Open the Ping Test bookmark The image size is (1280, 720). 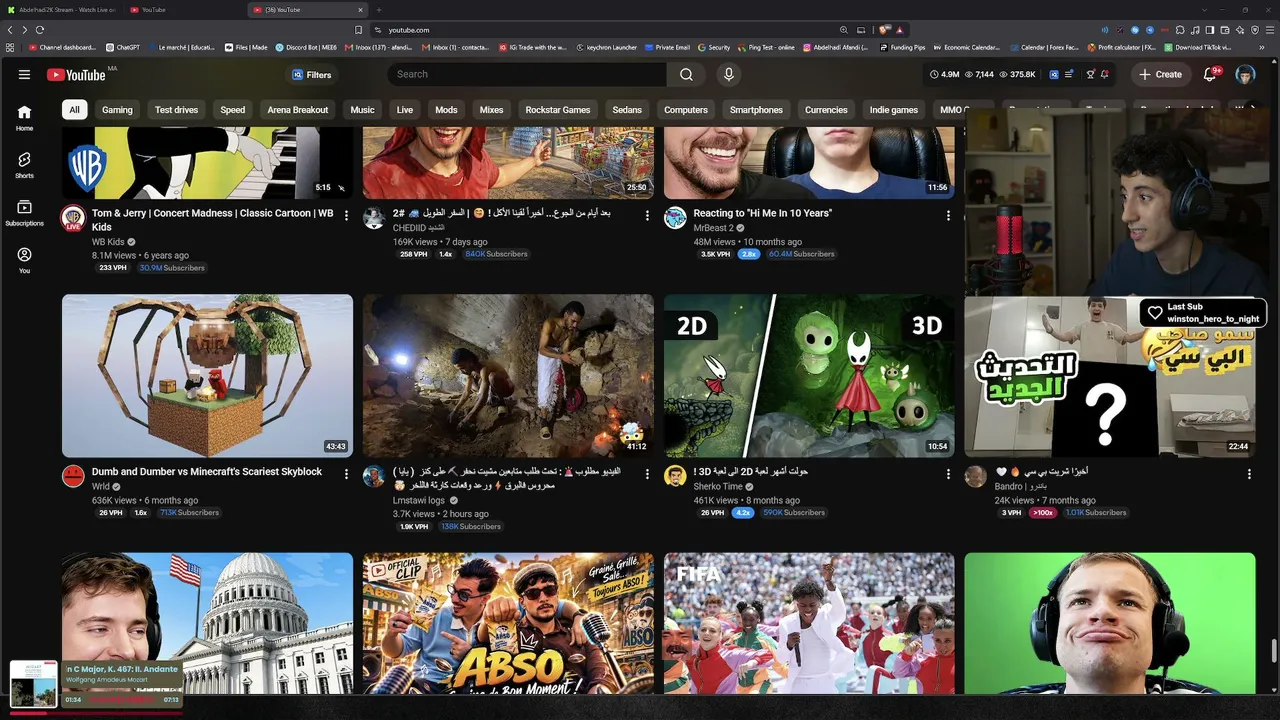pyautogui.click(x=765, y=47)
